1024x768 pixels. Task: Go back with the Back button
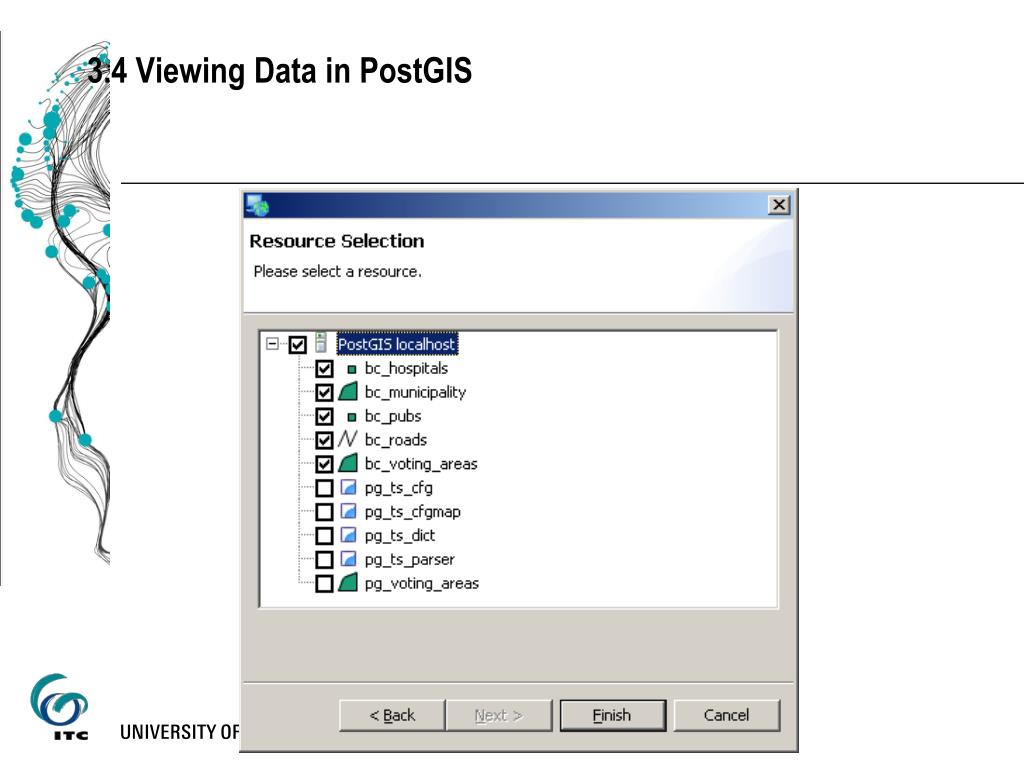tap(392, 716)
